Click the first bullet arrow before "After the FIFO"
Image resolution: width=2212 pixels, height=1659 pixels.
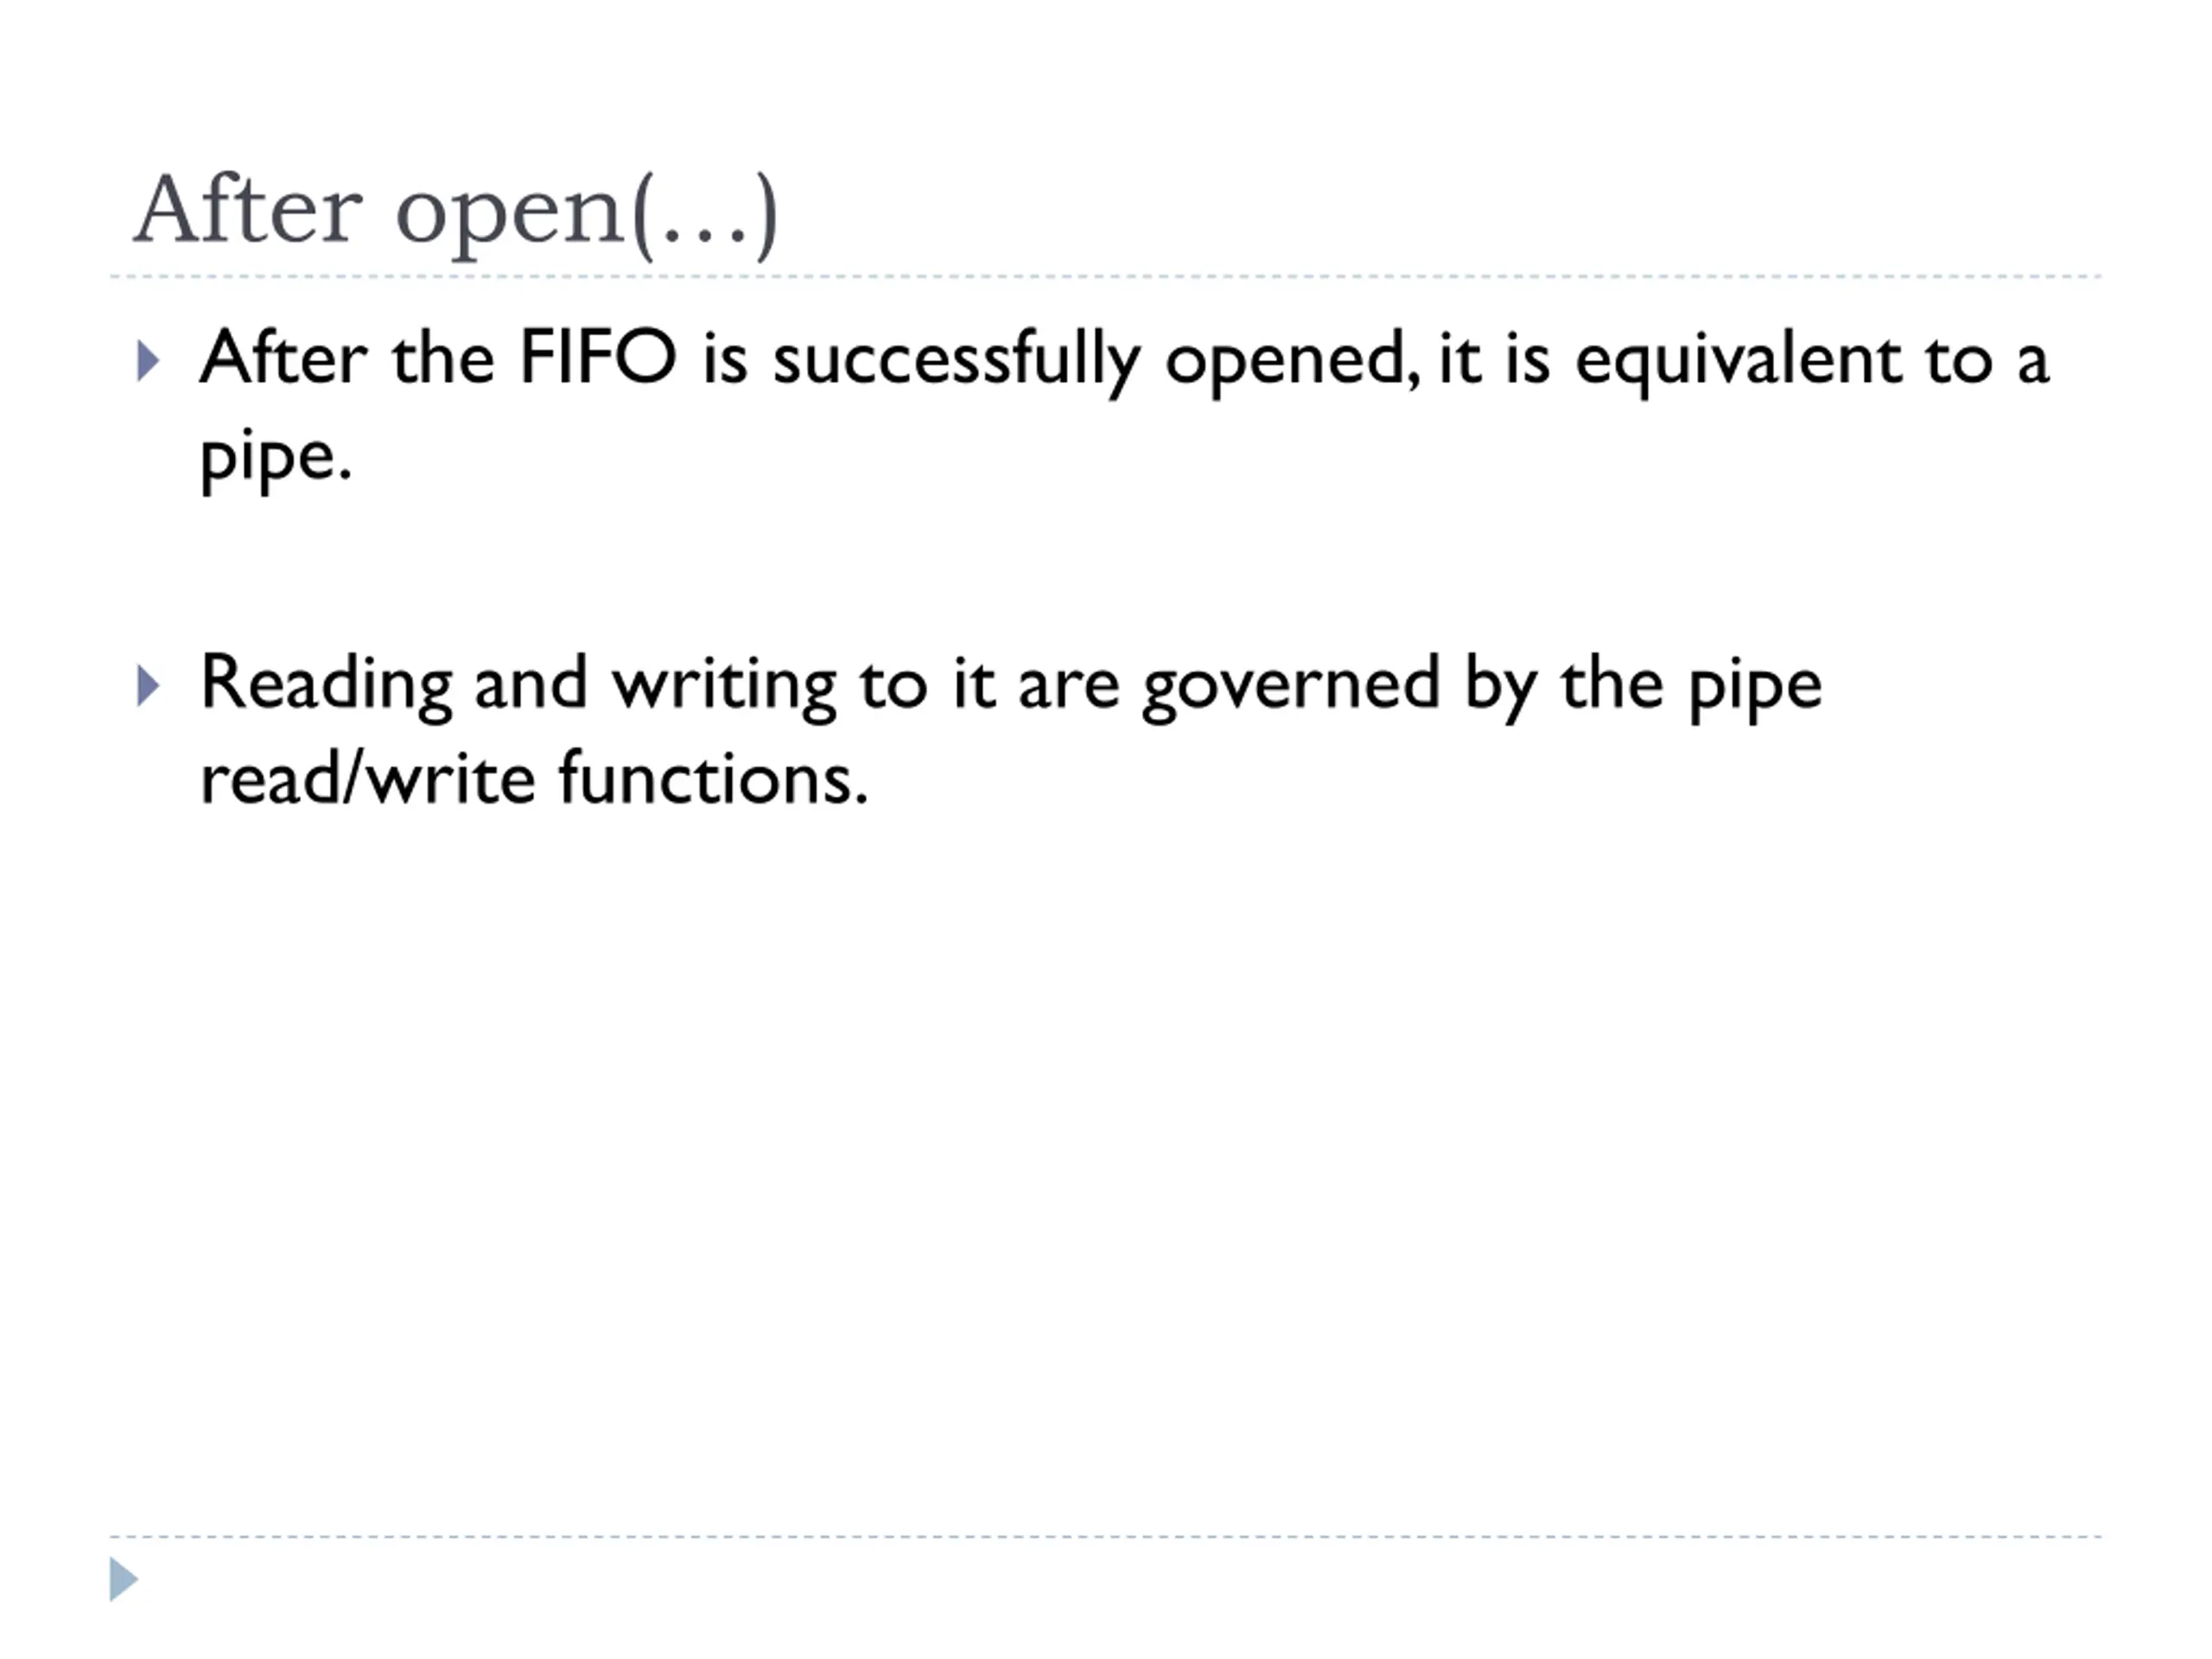pyautogui.click(x=148, y=361)
